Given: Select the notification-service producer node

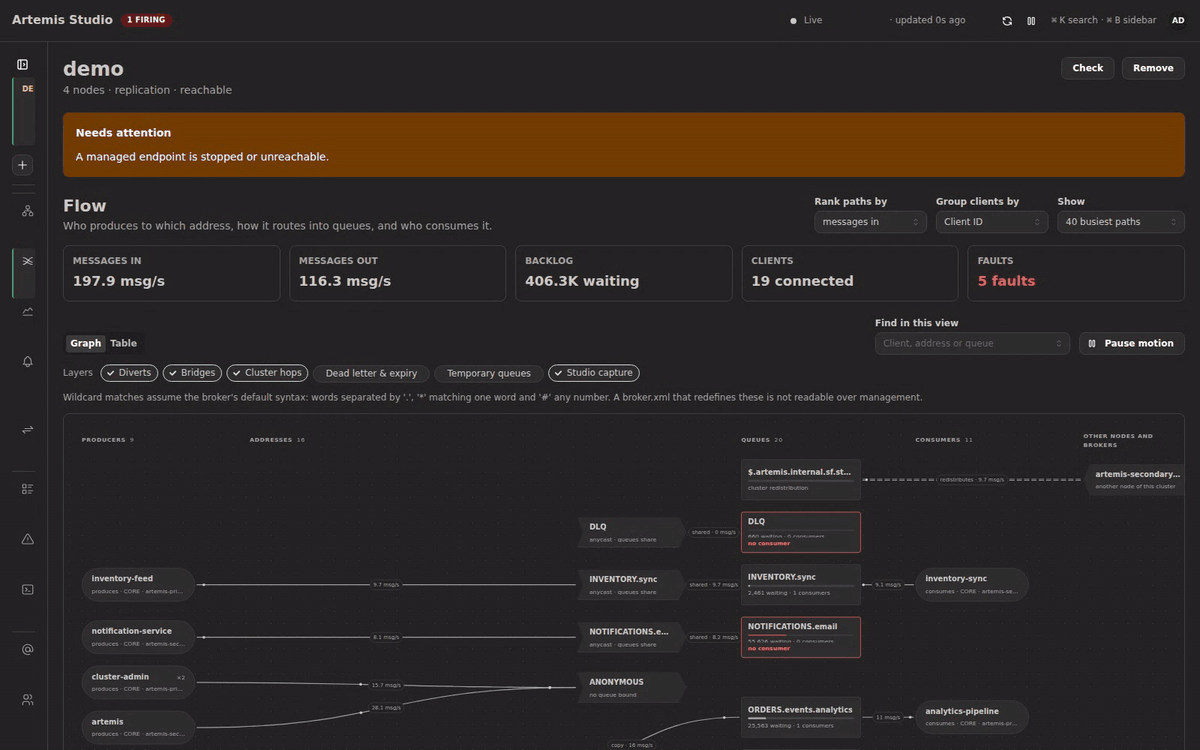Looking at the screenshot, I should (x=139, y=636).
